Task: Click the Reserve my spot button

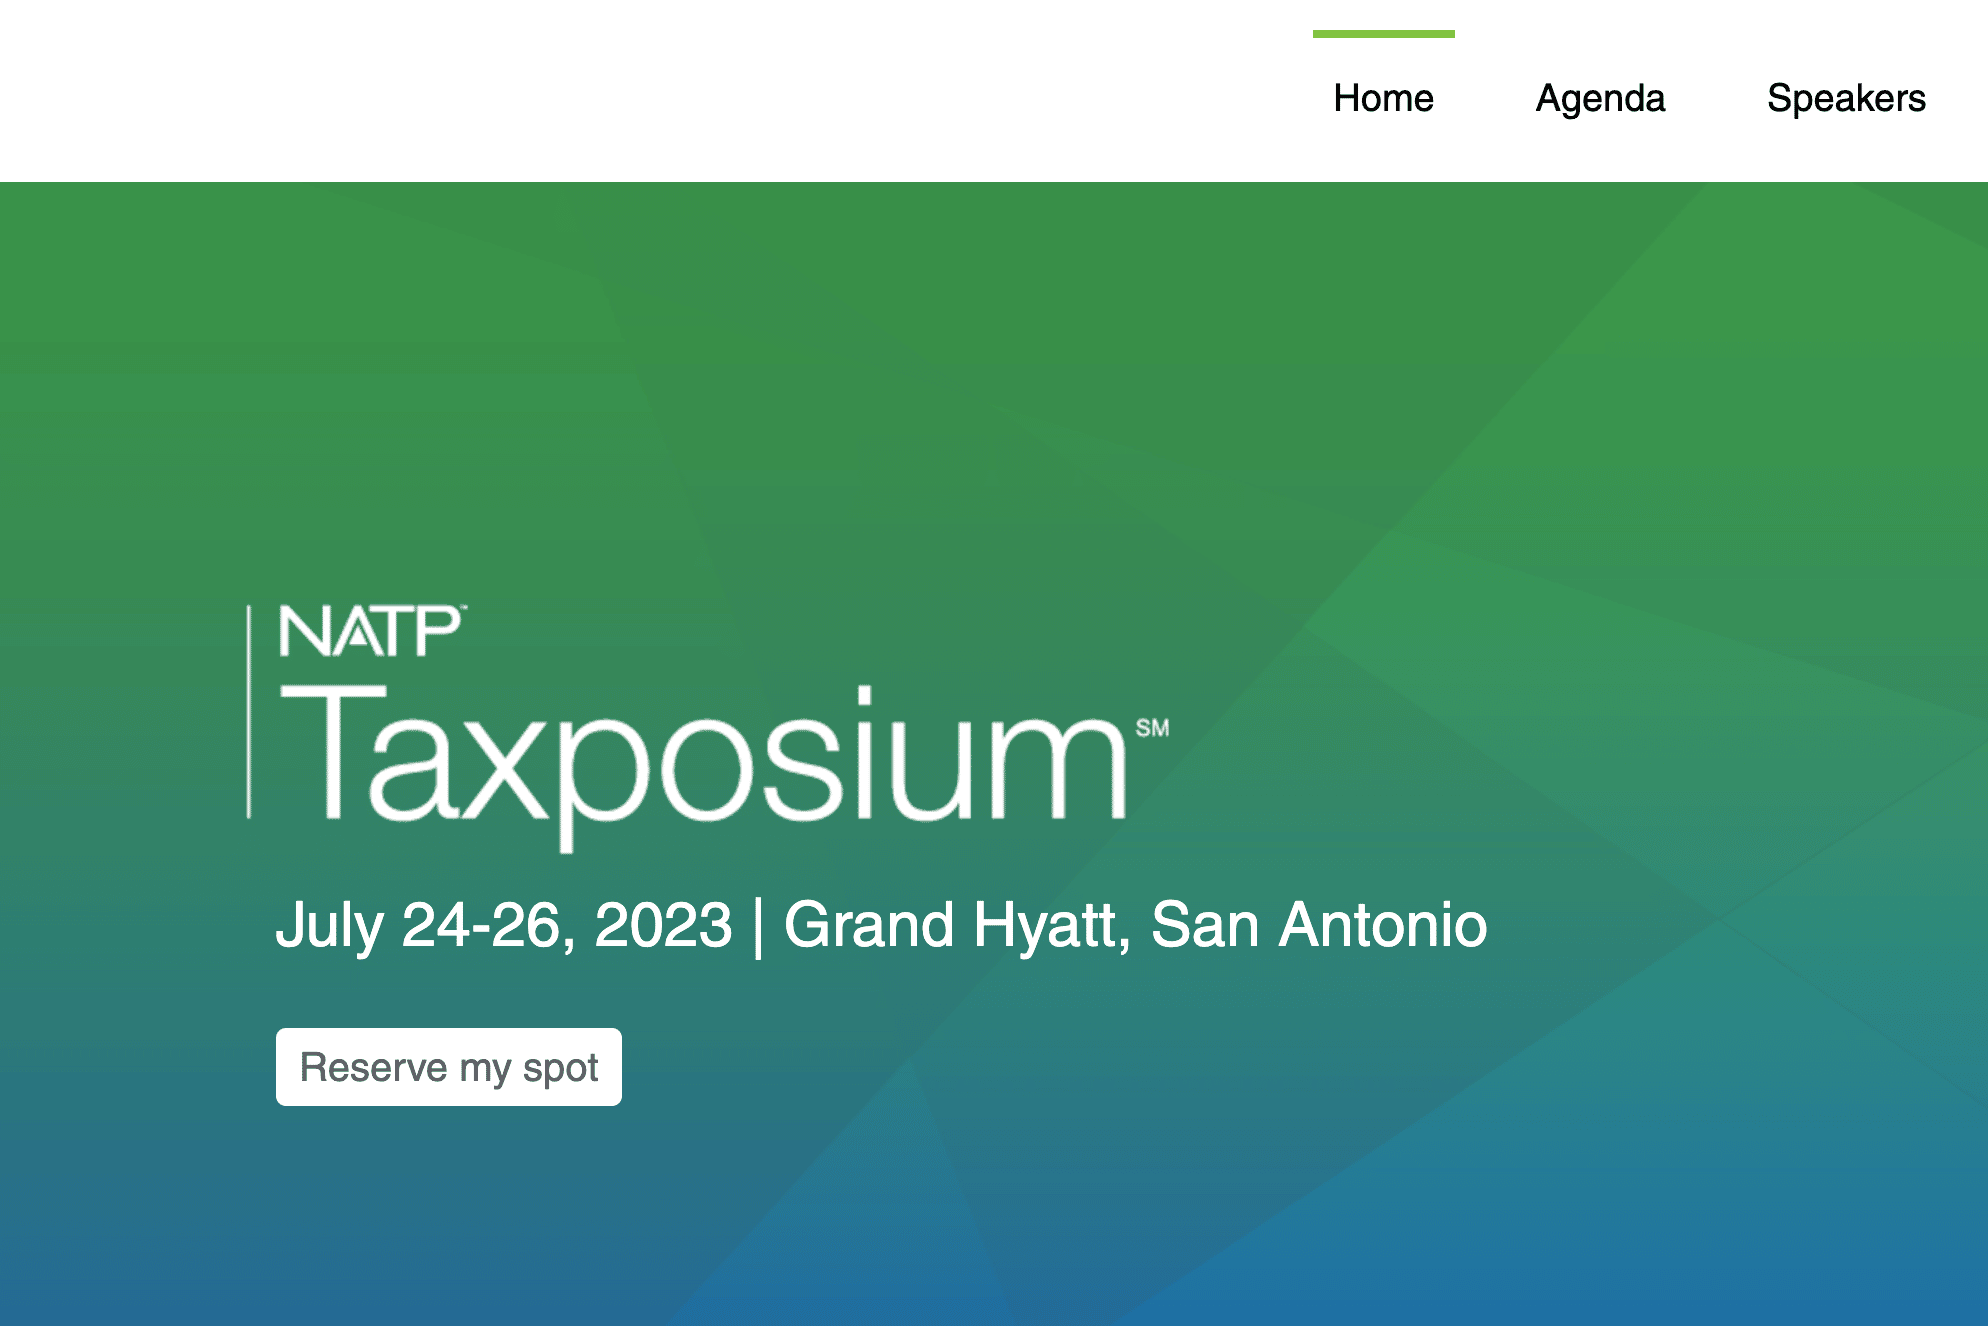Action: [449, 1067]
